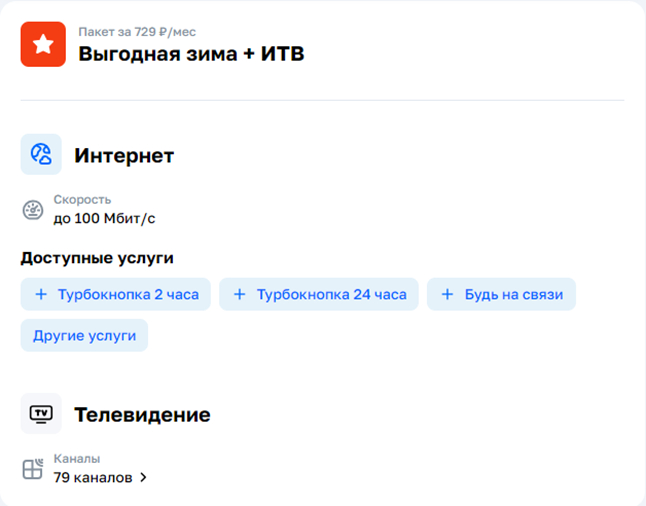This screenshot has width=646, height=506.
Task: Add the Турбокнопка 2 часа service
Action: click(x=116, y=295)
